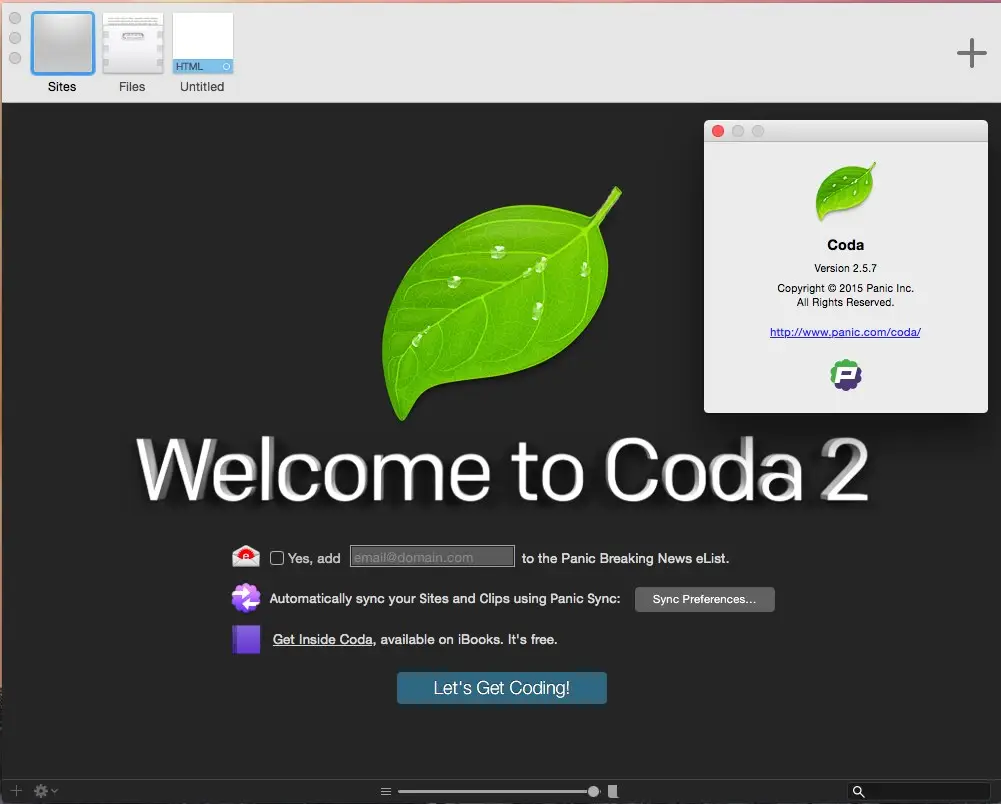The image size is (1001, 804).
Task: Click Let's Get Coding button
Action: [501, 688]
